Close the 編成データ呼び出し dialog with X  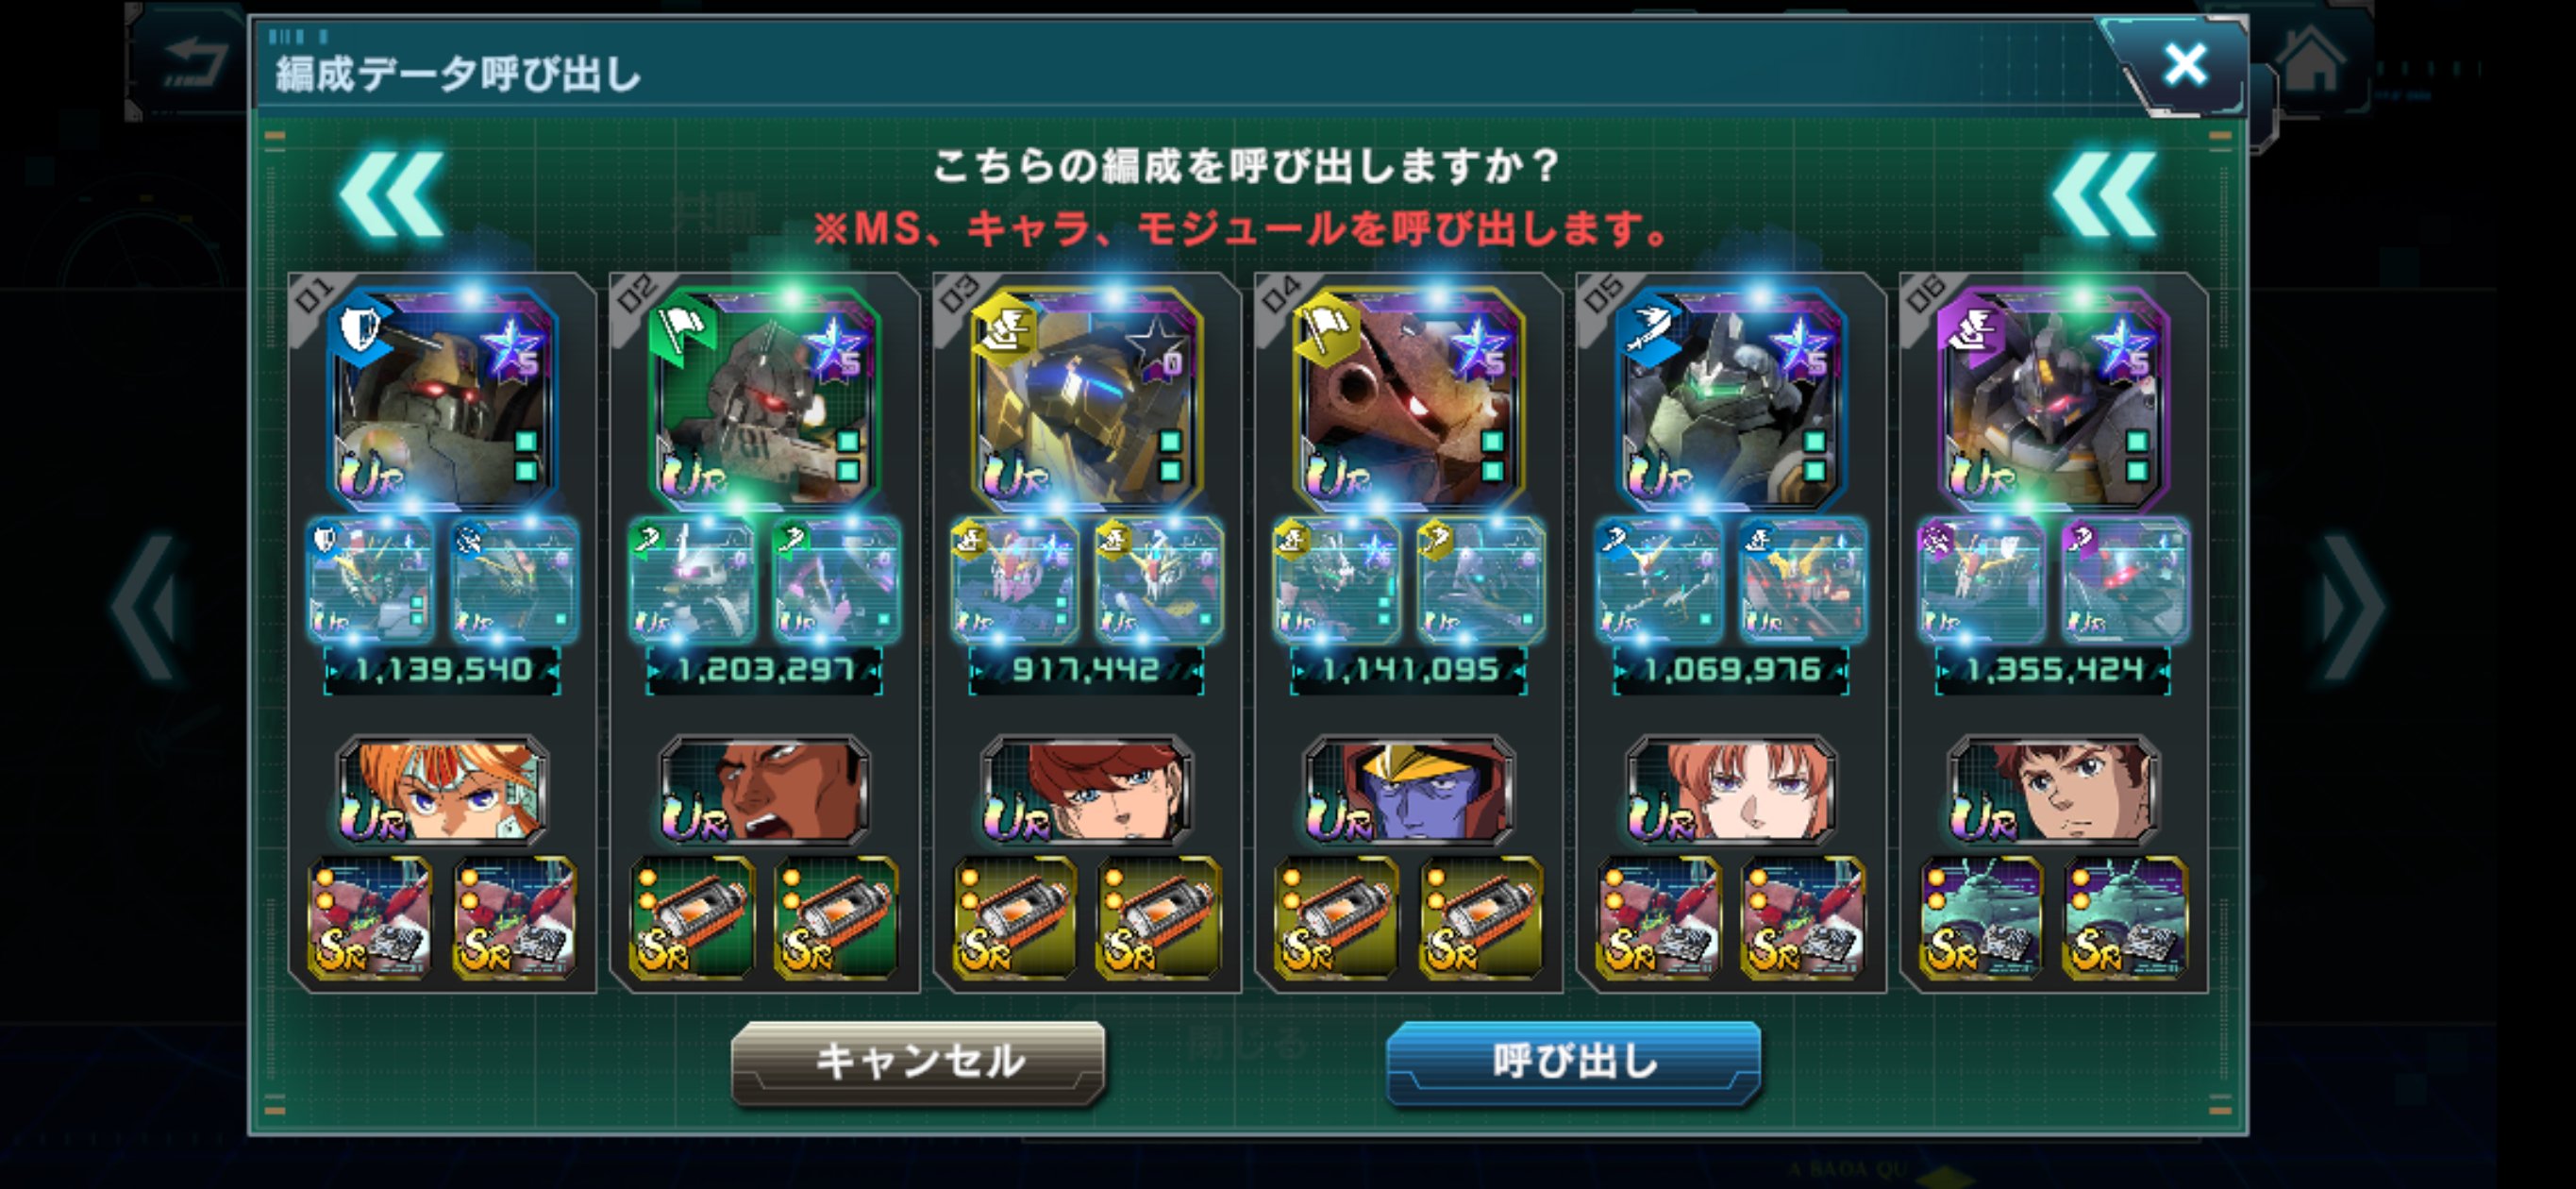[2184, 65]
